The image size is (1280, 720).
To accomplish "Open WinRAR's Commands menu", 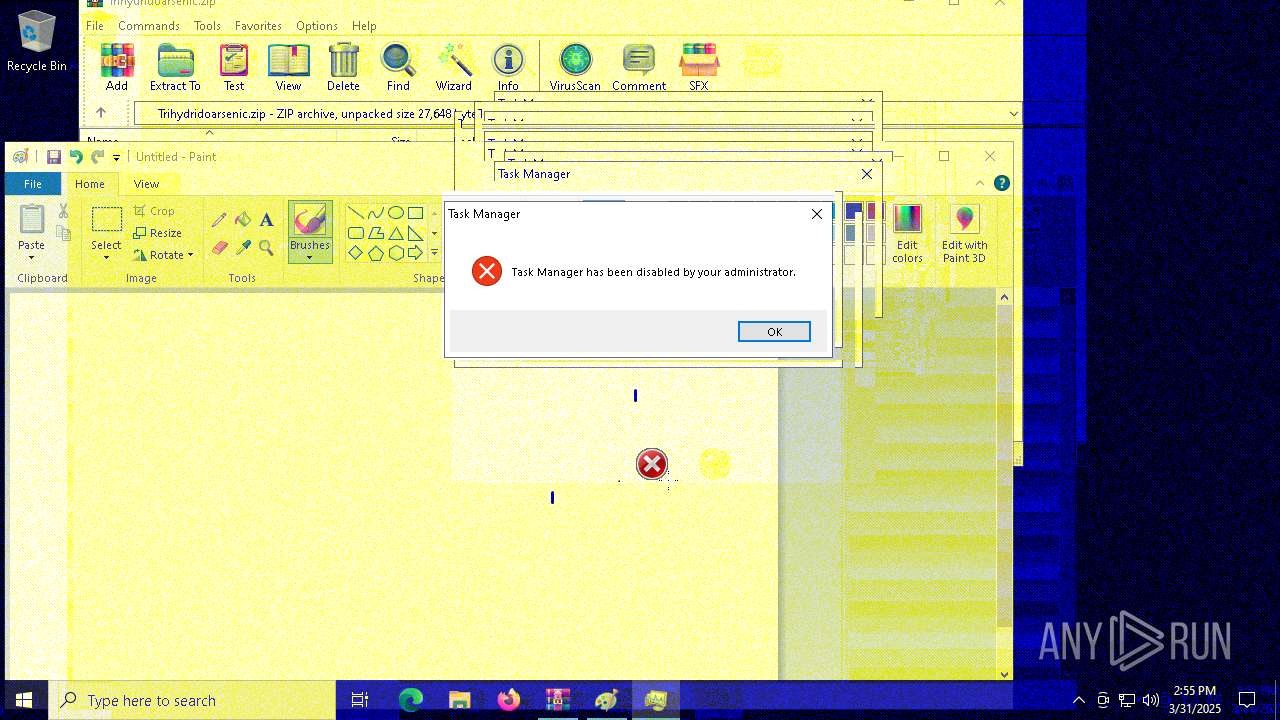I will pyautogui.click(x=149, y=26).
